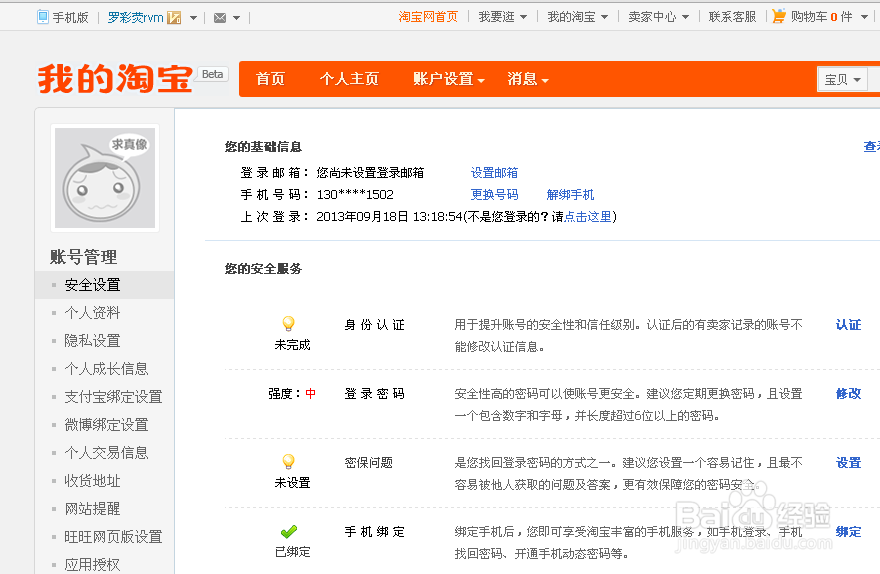Click the 您的安全服务 heading

[263, 269]
